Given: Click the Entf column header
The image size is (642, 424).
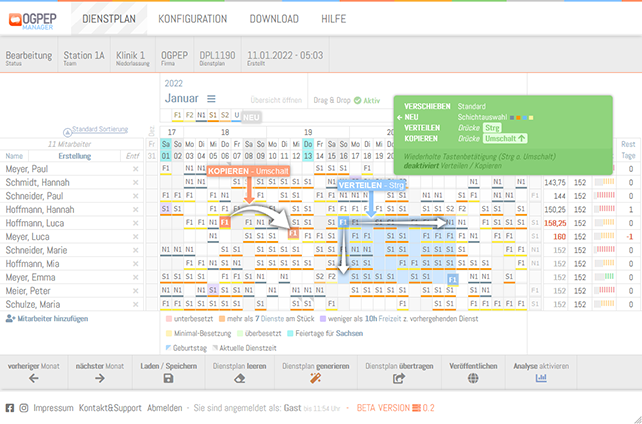Looking at the screenshot, I should click(132, 156).
